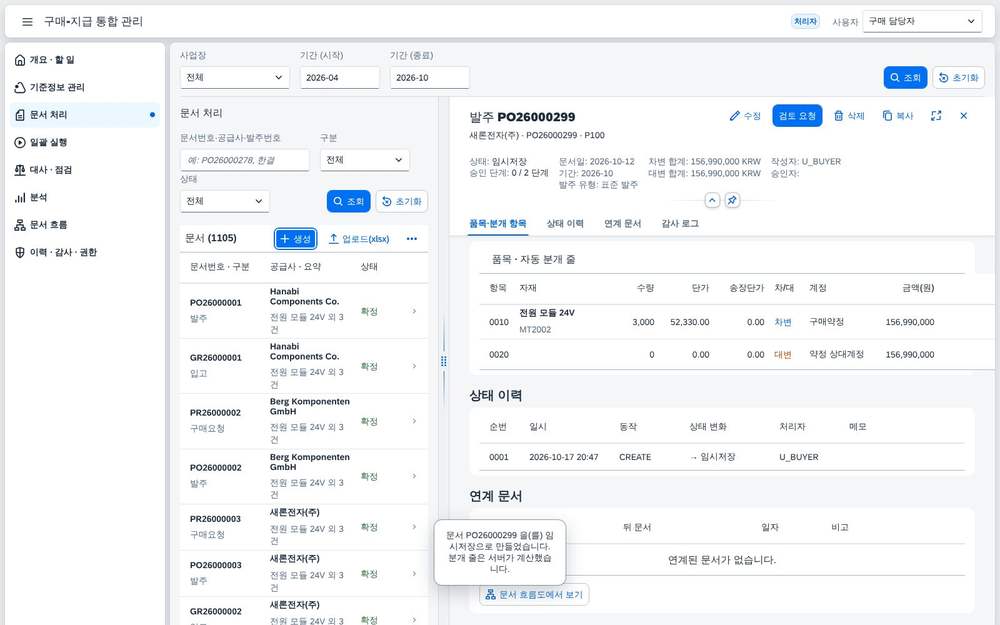This screenshot has width=1000, height=625.
Task: Select document PR26000002 in list
Action: [x=304, y=421]
